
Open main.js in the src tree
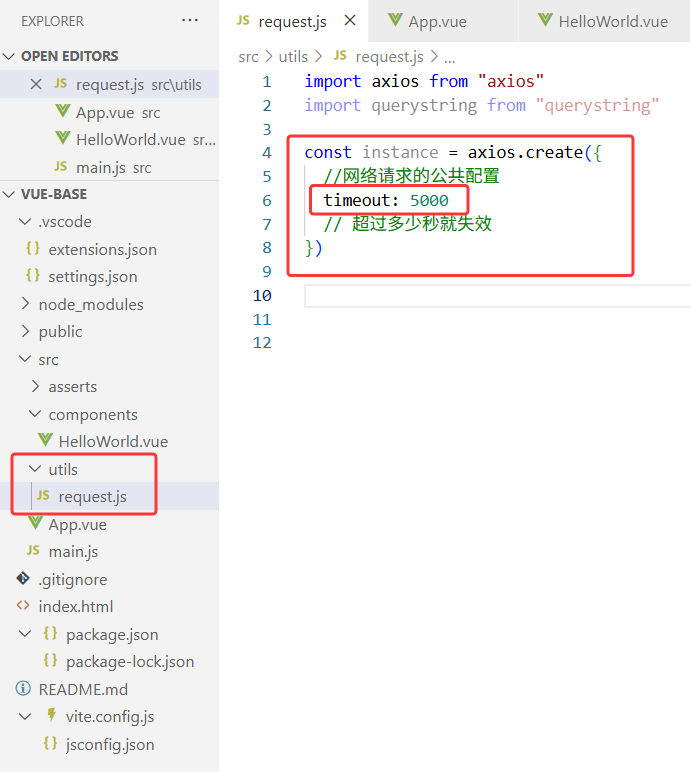point(73,551)
